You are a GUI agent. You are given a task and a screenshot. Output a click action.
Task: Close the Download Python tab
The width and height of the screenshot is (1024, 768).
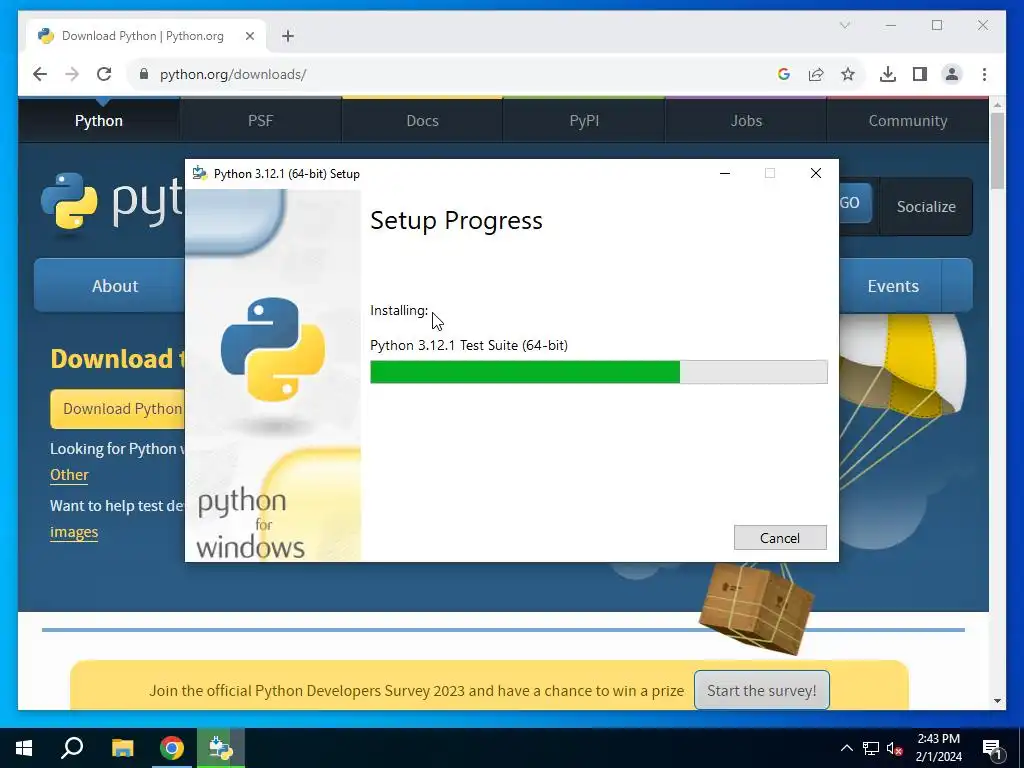[249, 36]
